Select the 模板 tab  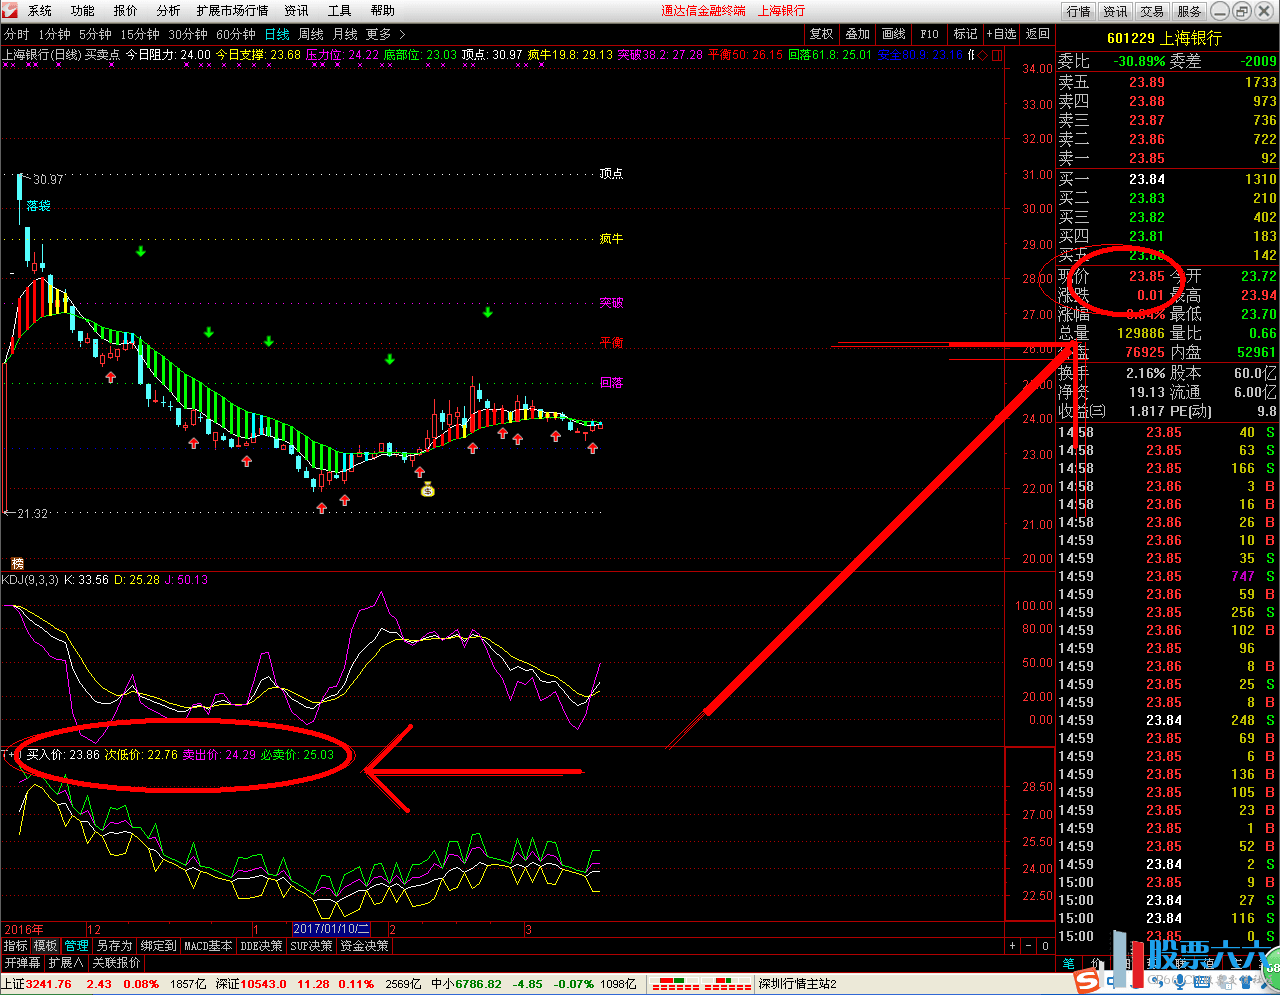[x=46, y=945]
